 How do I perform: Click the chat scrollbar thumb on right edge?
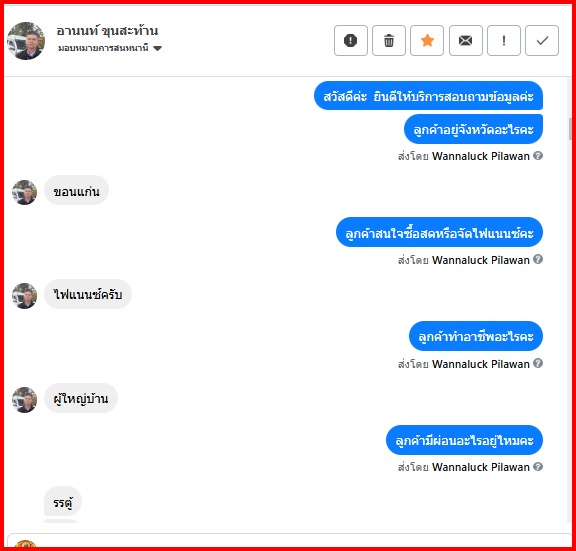coord(570,129)
